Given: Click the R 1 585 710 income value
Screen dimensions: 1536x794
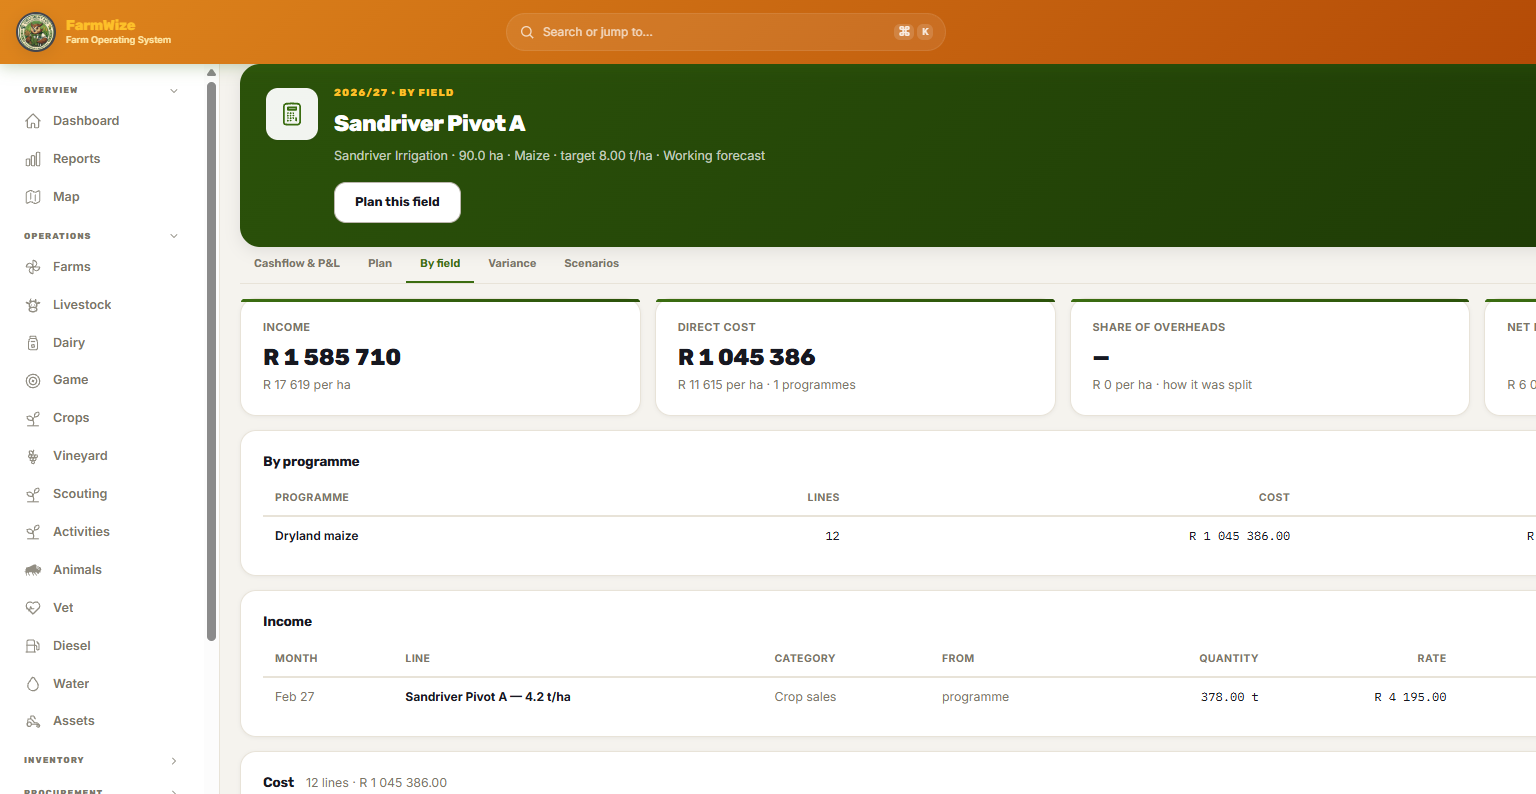Looking at the screenshot, I should pos(332,357).
